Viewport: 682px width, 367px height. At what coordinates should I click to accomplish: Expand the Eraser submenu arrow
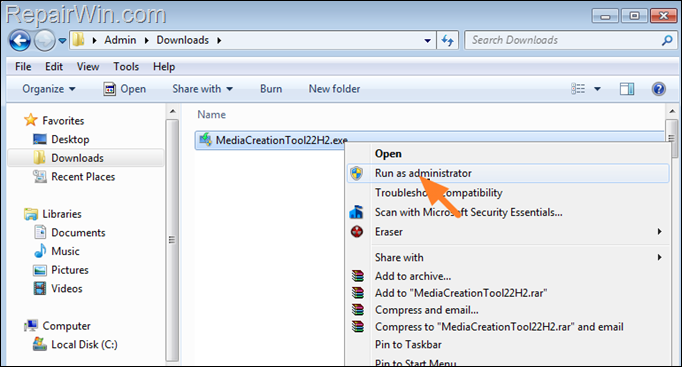click(x=659, y=232)
